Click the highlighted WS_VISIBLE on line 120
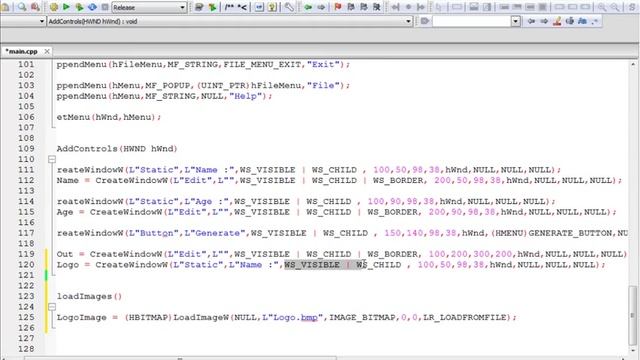Screen dimensions: 640x360 click(312, 265)
